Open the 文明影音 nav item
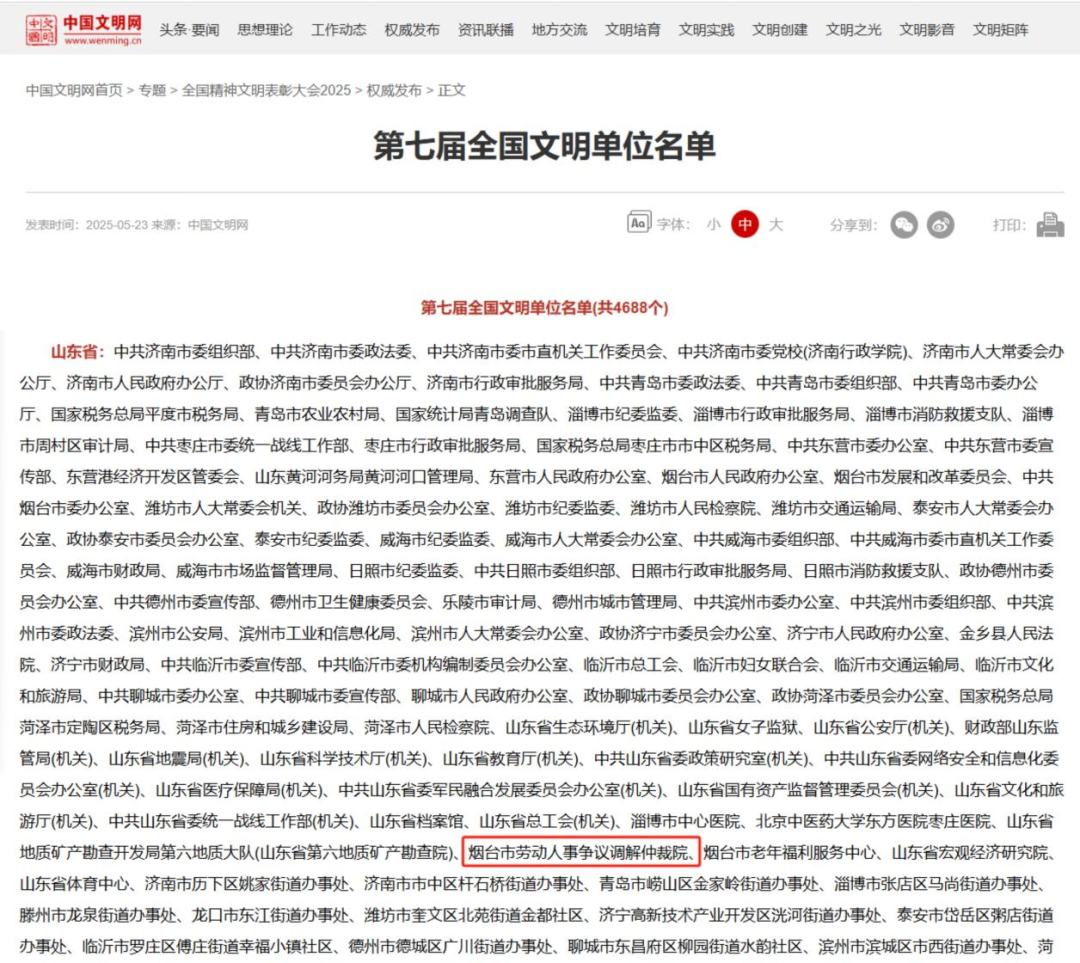1080x963 pixels. pyautogui.click(x=926, y=30)
